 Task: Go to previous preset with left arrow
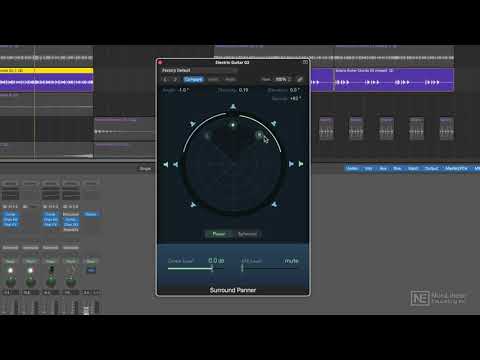(x=165, y=79)
